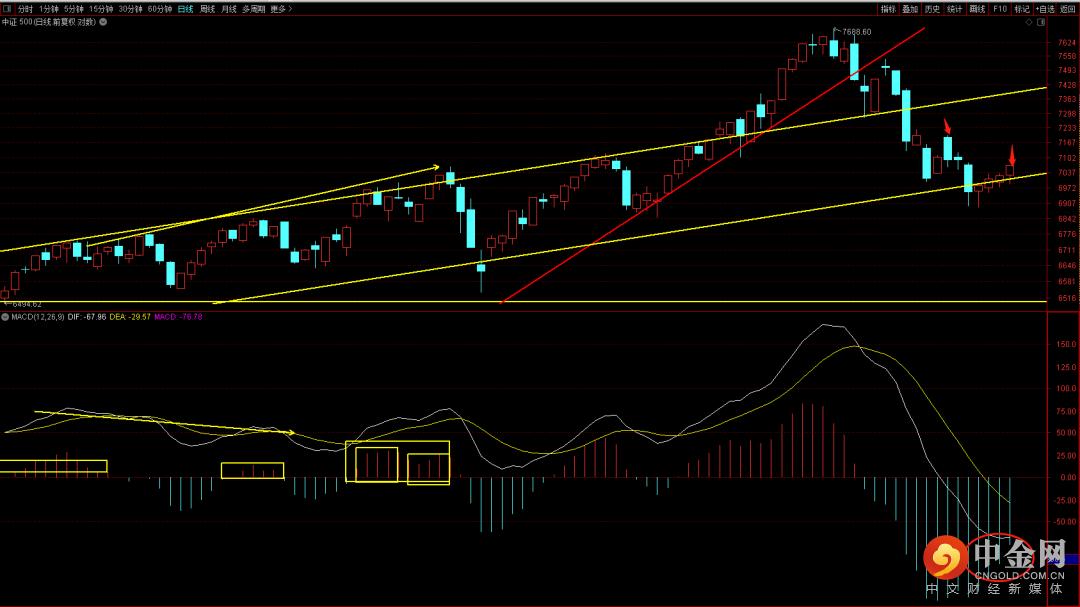This screenshot has width=1080, height=607.
Task: Click the 6516 price axis label
Action: coord(1066,298)
